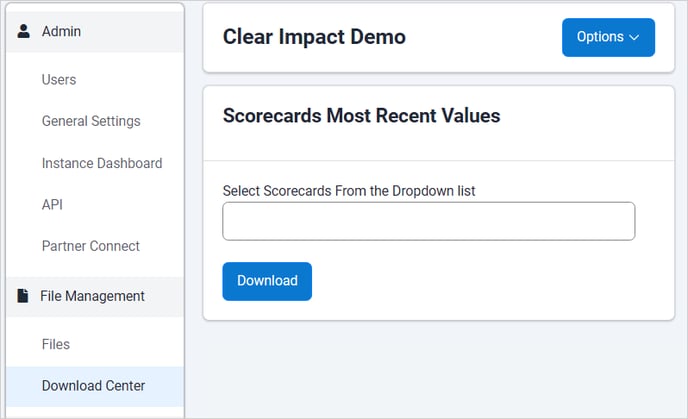Click the File Management label text
Image resolution: width=688 pixels, height=419 pixels.
[92, 296]
